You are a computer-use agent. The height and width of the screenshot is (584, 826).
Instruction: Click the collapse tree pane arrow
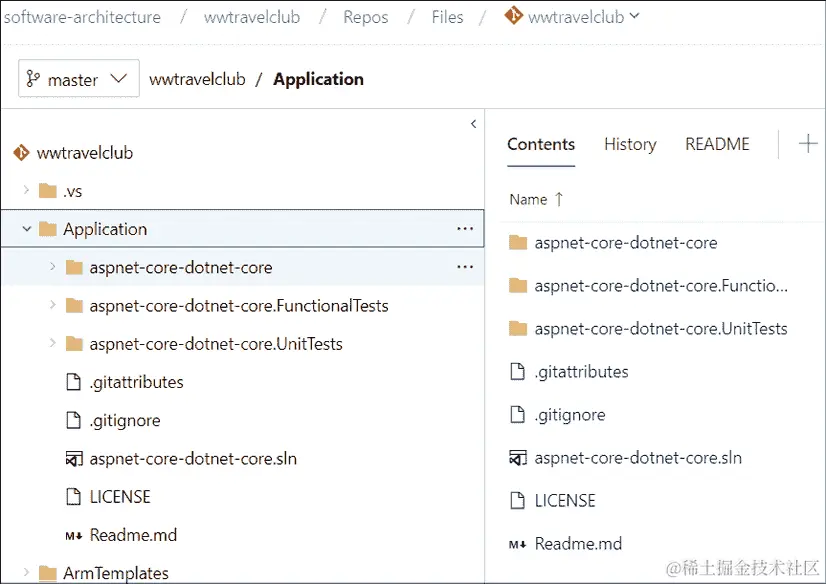473,124
